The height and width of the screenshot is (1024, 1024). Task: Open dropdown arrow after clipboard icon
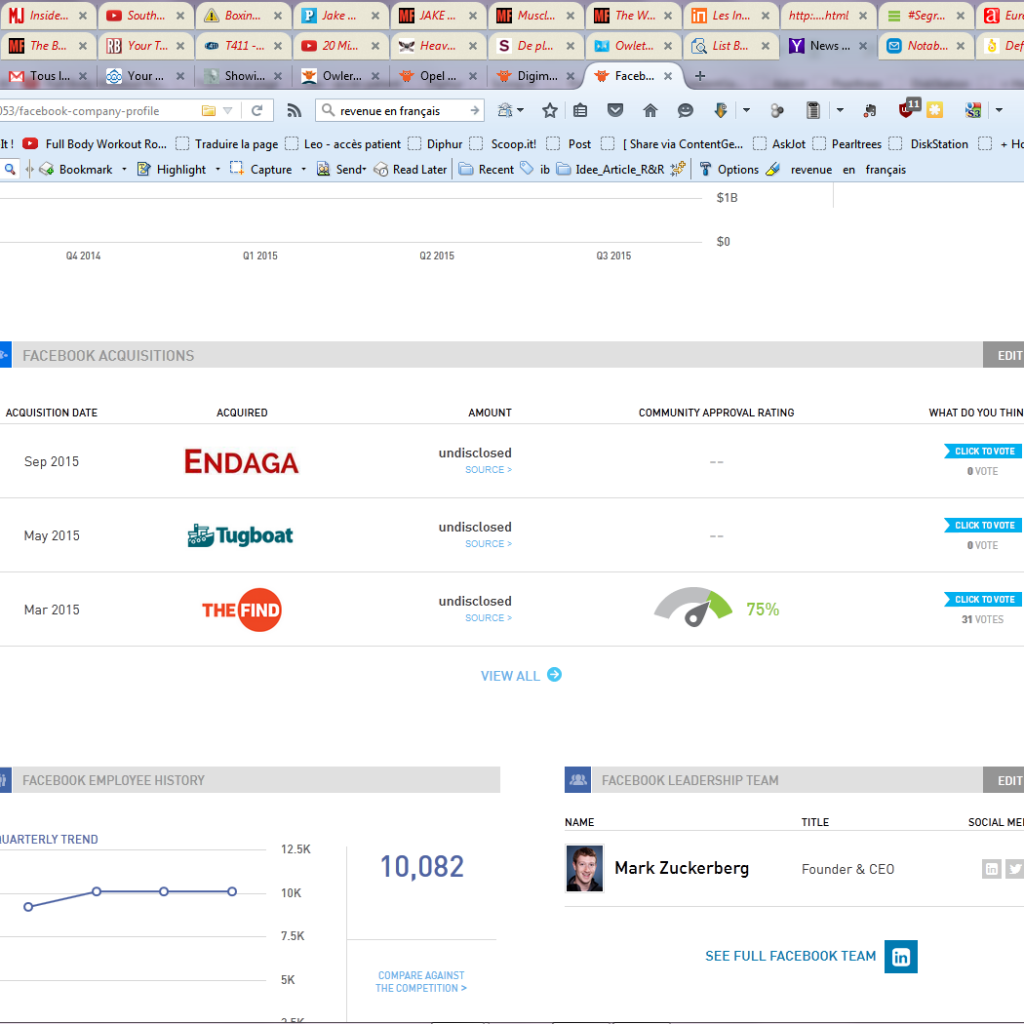840,110
